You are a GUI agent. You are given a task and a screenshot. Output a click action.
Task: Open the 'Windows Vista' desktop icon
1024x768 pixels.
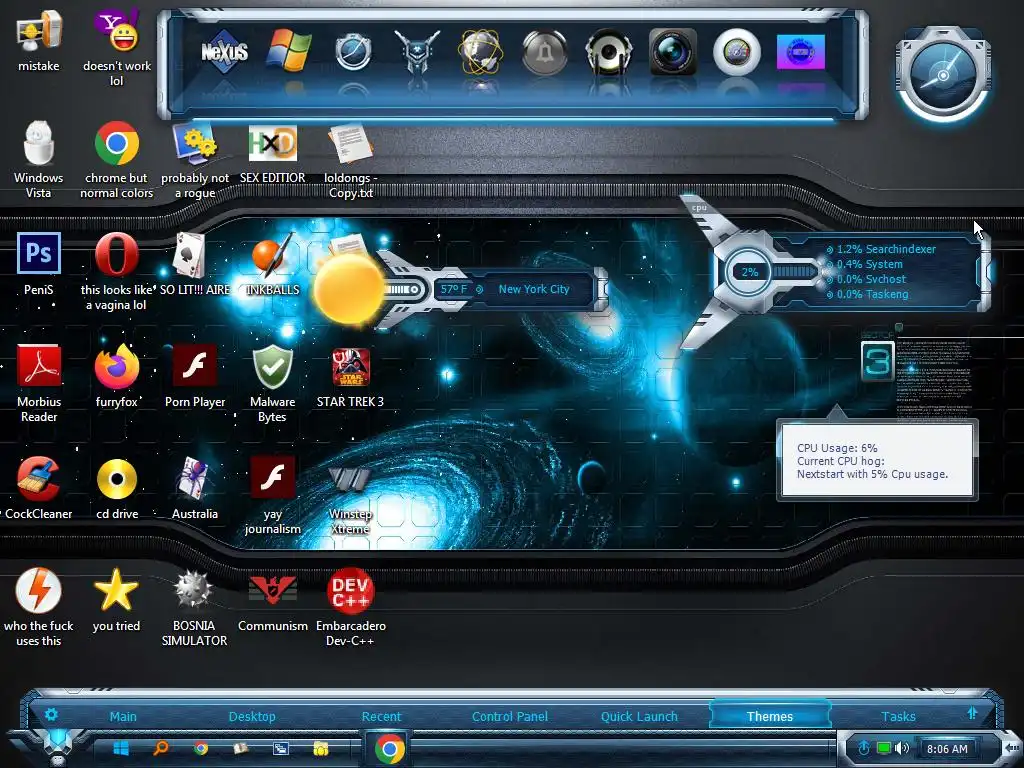39,160
